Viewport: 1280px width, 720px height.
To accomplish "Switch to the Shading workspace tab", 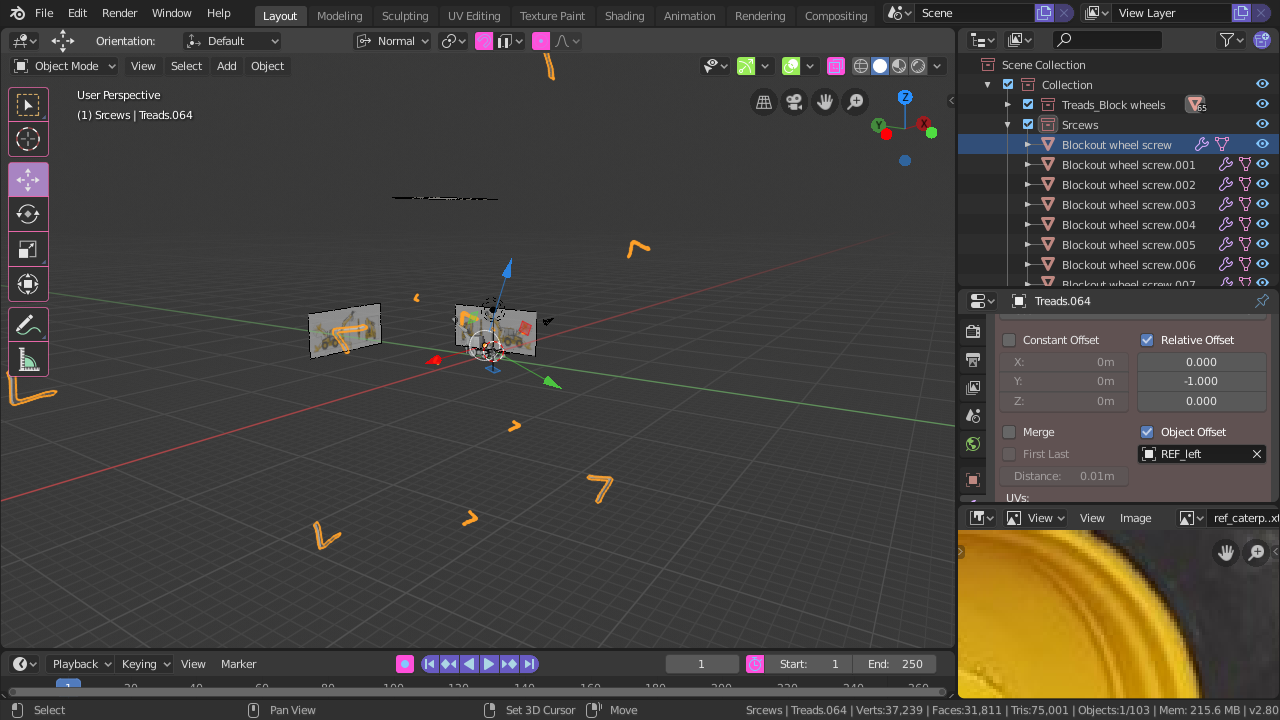I will pos(625,15).
